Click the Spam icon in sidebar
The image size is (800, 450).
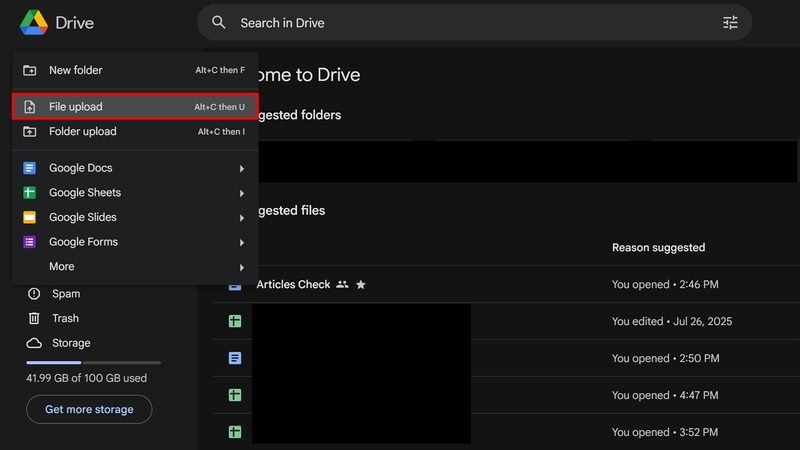click(34, 294)
